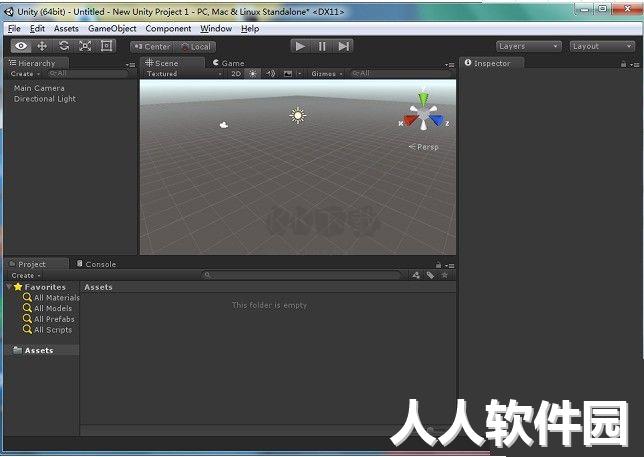
Task: Open the Gizmos dropdown
Action: tap(327, 74)
